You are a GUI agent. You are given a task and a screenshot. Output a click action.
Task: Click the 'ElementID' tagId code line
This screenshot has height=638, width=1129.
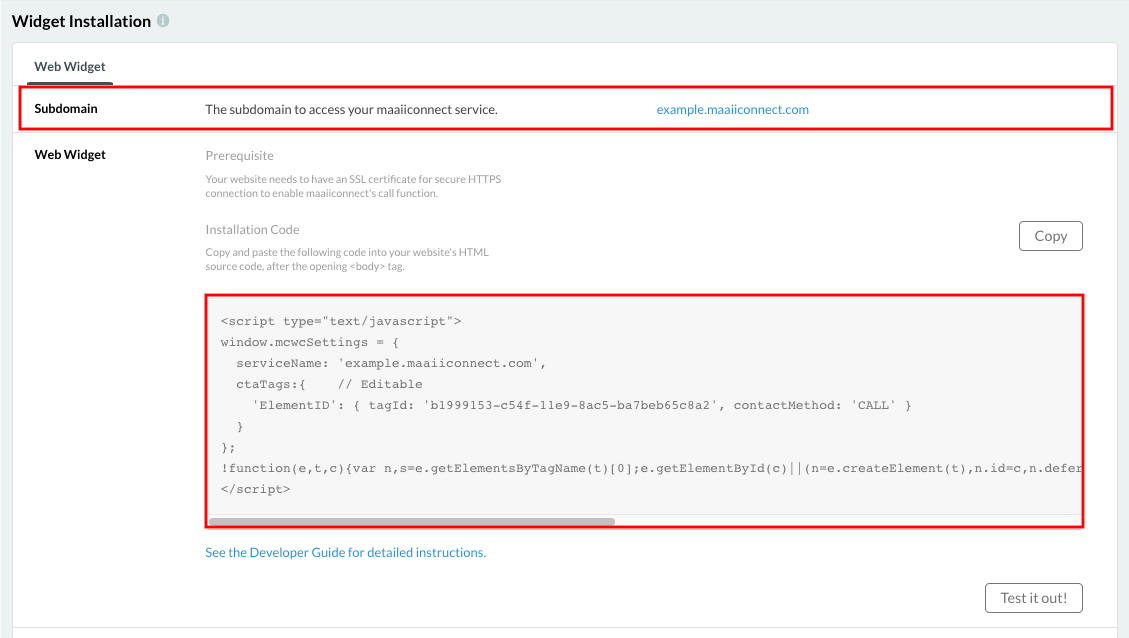coord(582,405)
